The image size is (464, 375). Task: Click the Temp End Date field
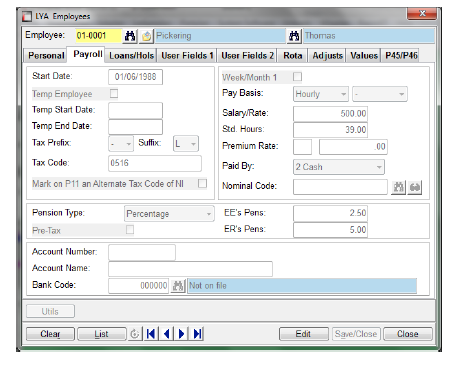click(x=135, y=127)
